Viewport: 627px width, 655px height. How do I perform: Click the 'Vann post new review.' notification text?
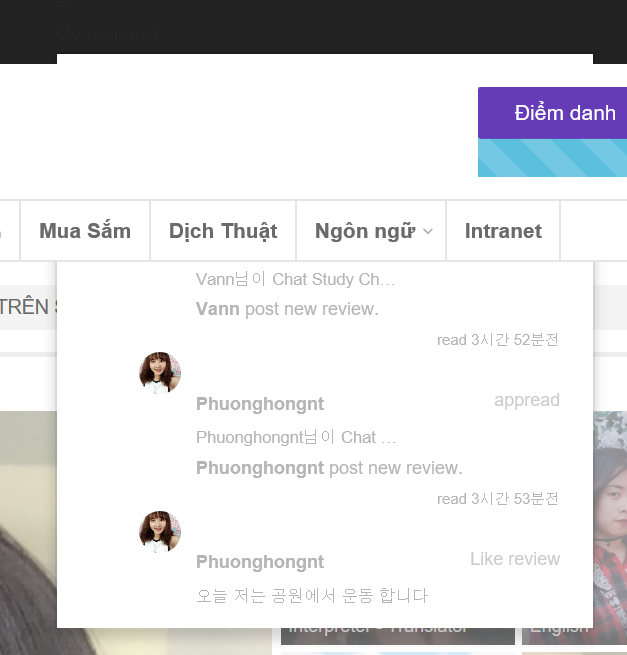287,309
